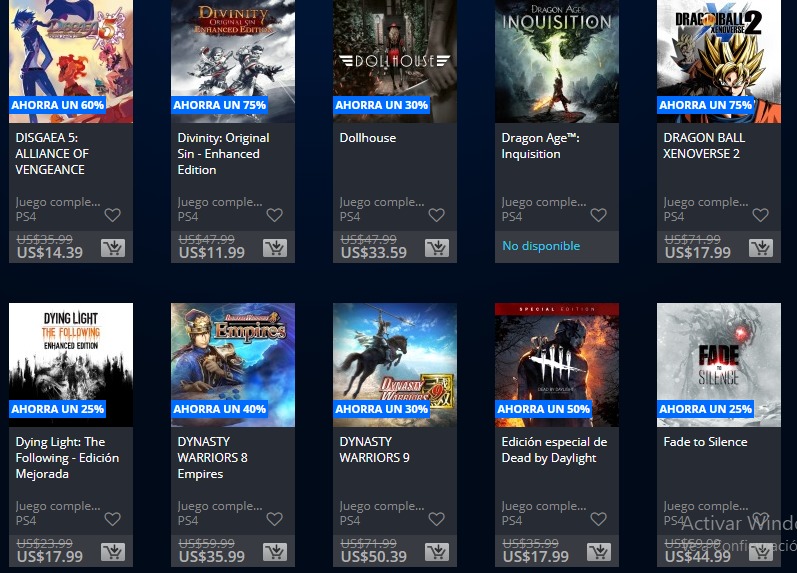
Task: Toggle wishlist heart for Dragon Age: Inquisition
Action: pos(599,215)
